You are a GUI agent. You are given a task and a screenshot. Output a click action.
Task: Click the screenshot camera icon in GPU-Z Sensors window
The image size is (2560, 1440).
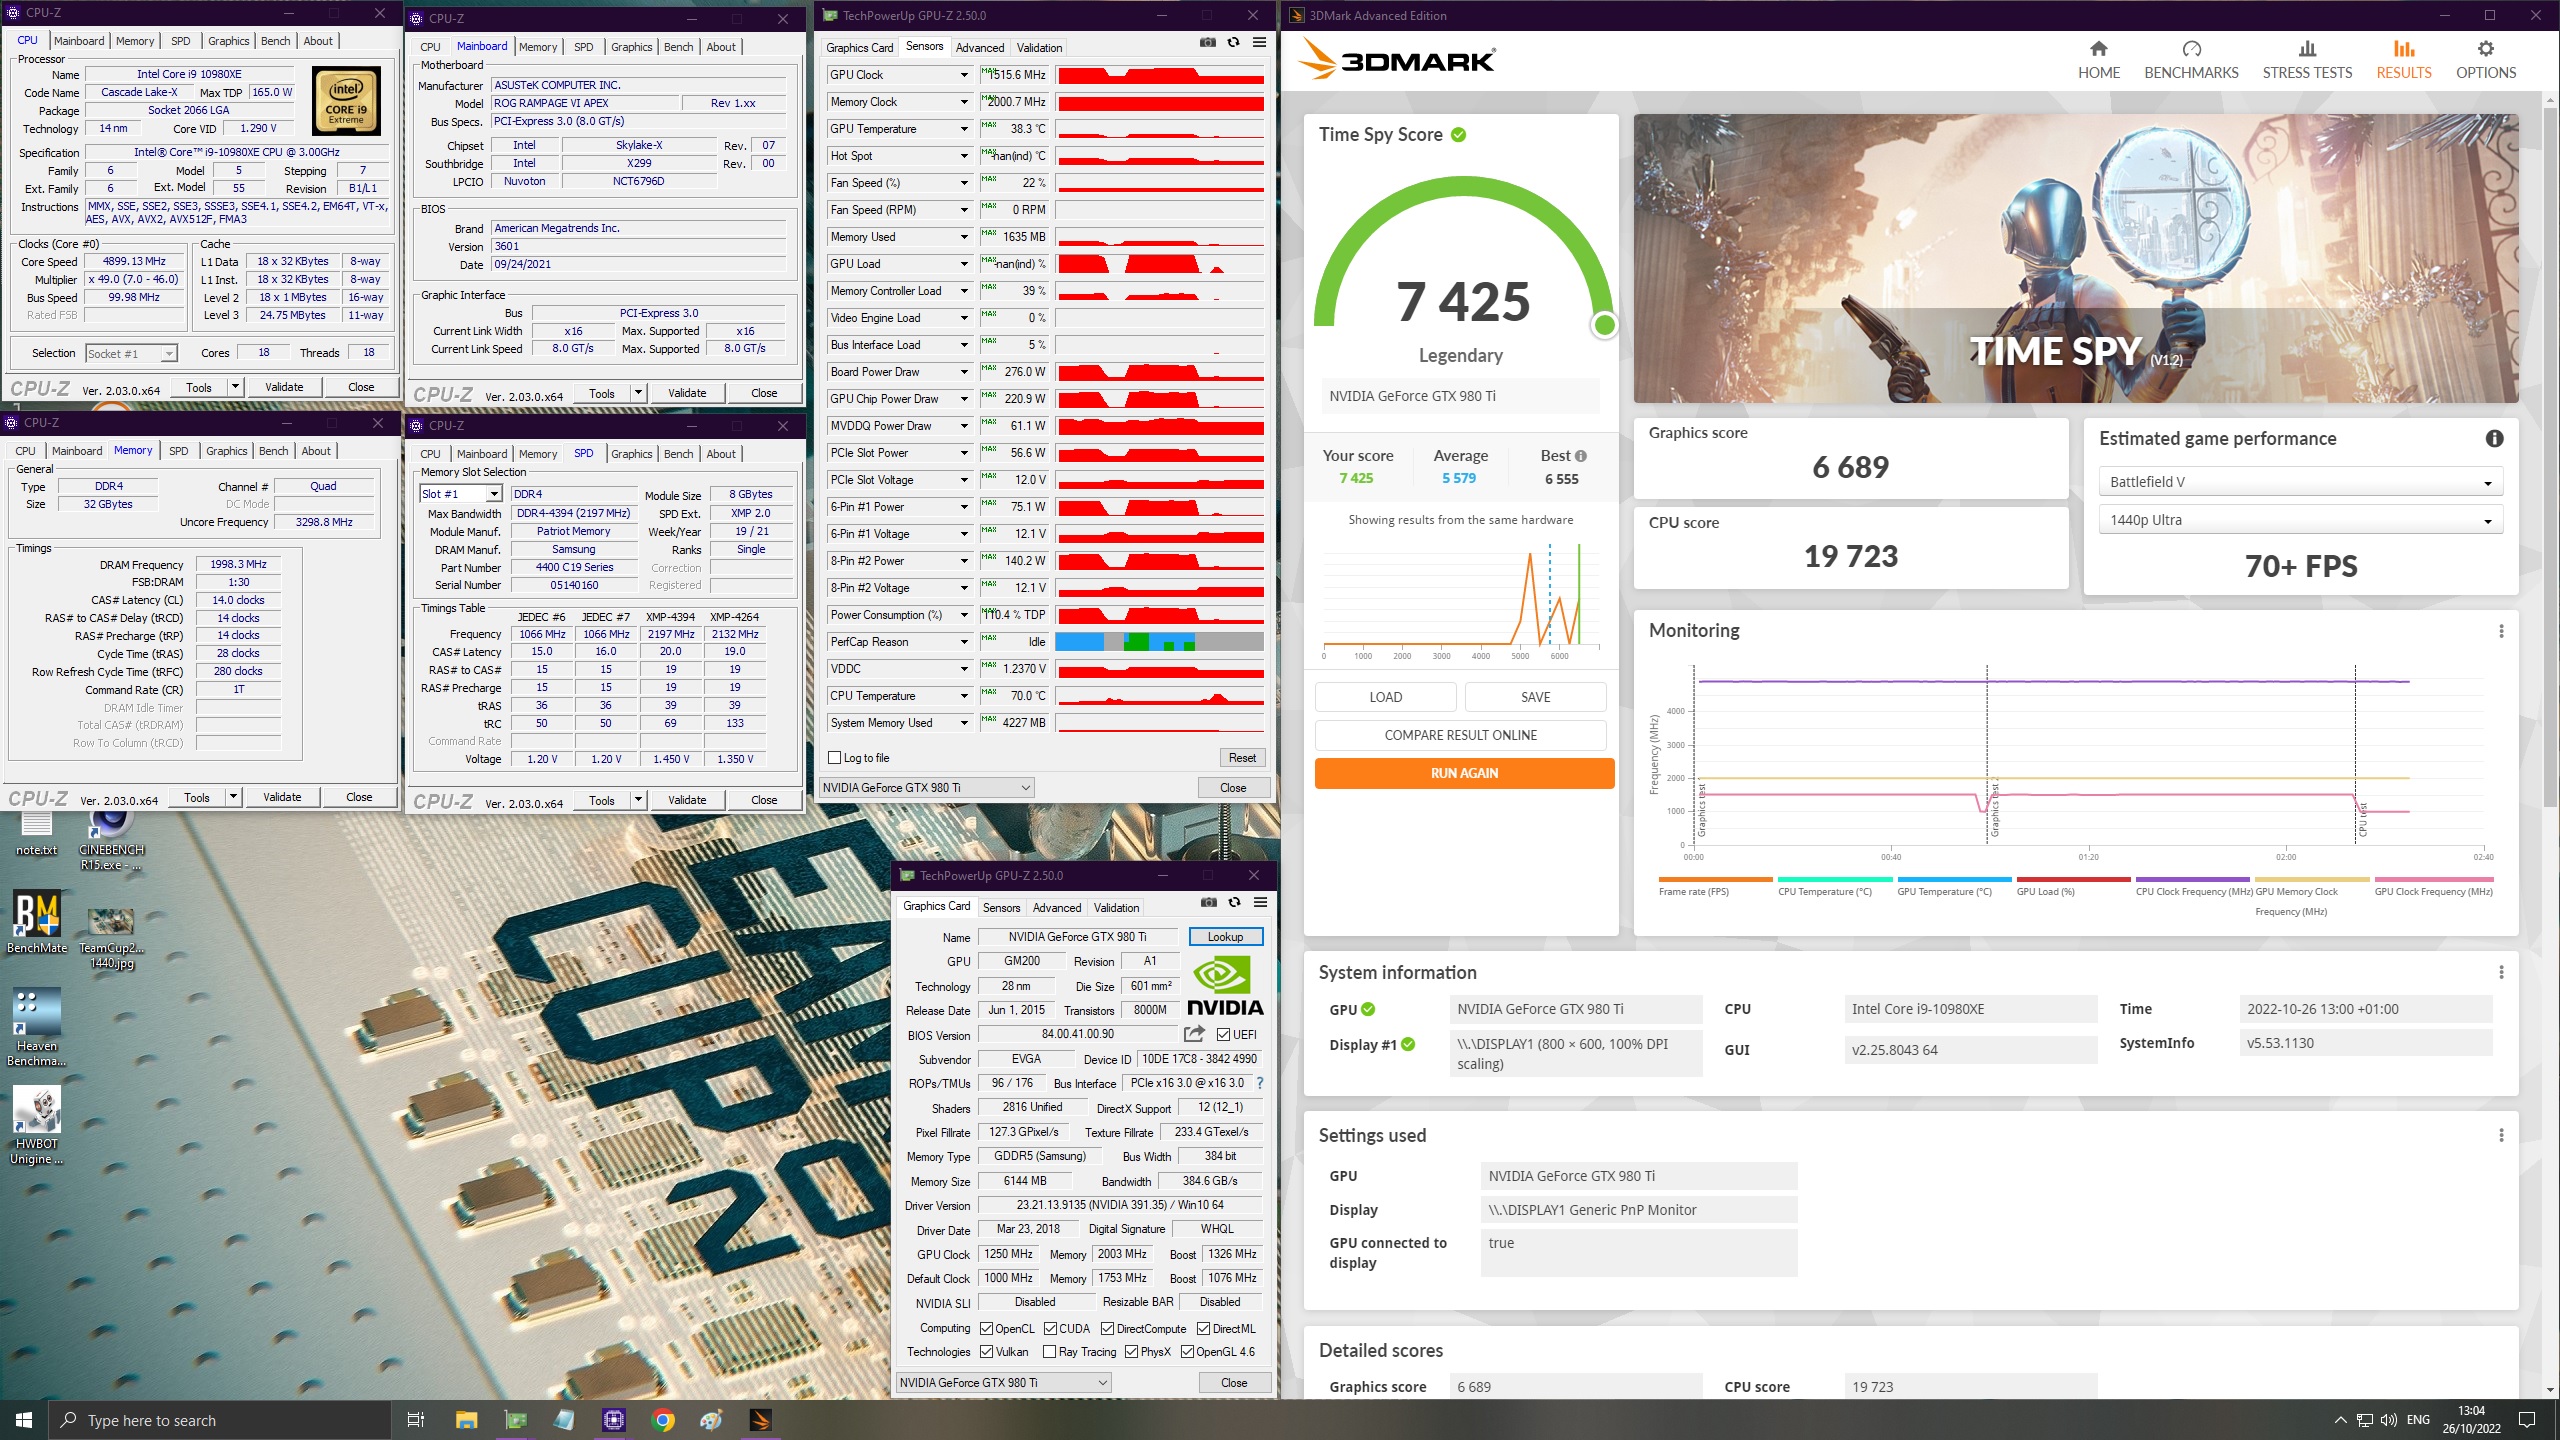1208,43
